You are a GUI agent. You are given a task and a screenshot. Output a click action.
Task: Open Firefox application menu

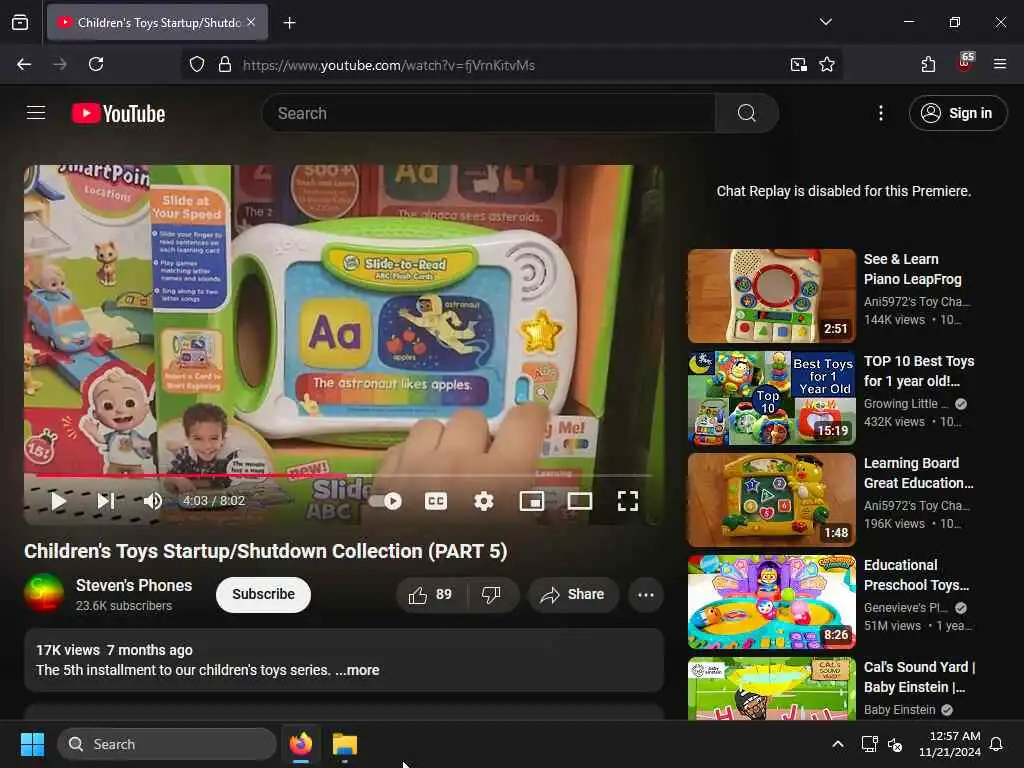(x=1000, y=64)
